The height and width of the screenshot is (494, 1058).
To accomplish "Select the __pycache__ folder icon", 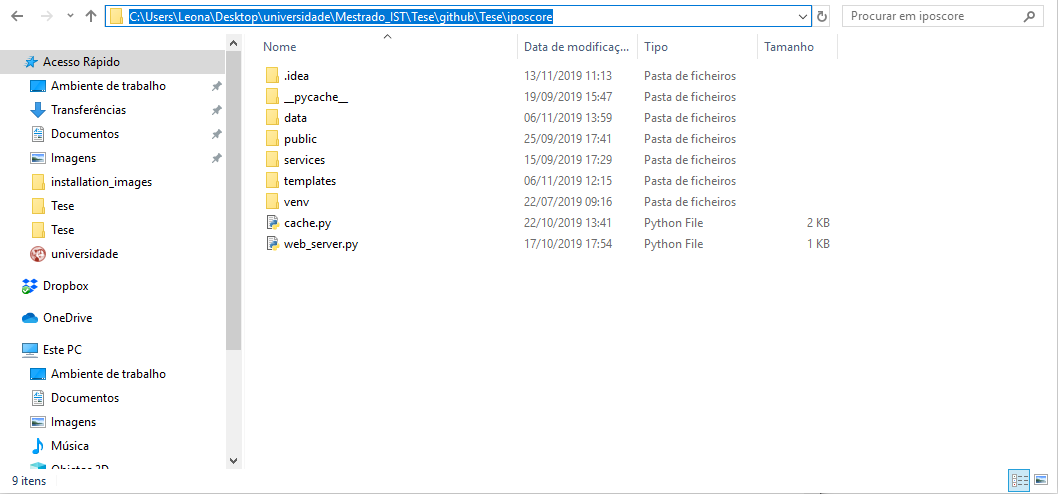I will click(272, 97).
